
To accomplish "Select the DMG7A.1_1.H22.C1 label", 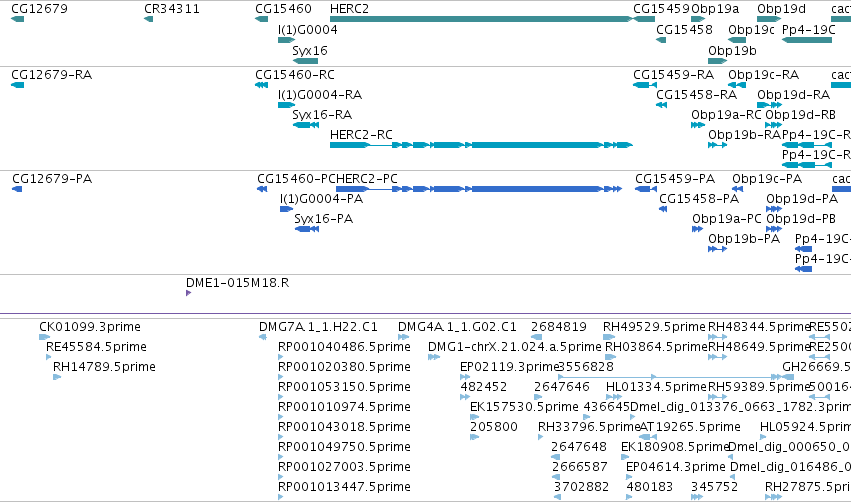I will click(x=318, y=327).
